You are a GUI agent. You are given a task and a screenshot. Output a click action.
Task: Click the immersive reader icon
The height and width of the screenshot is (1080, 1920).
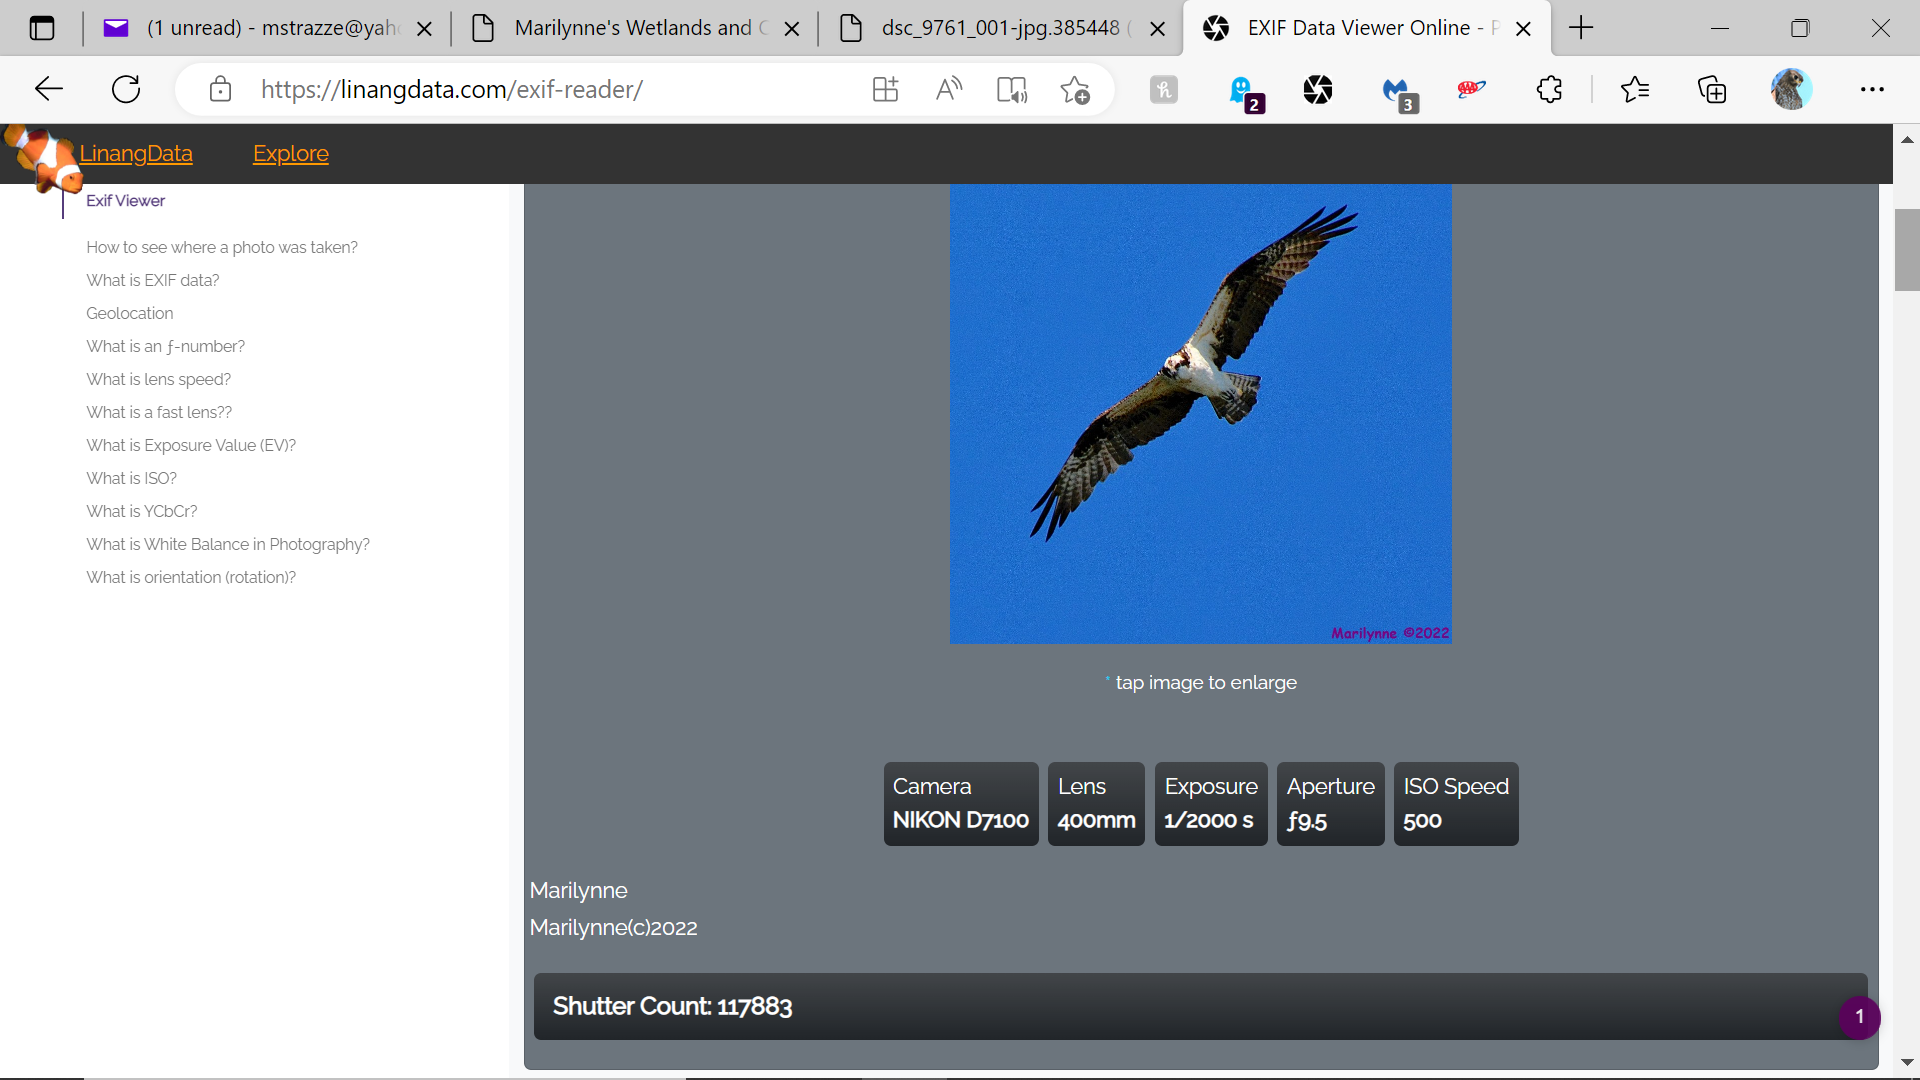coord(1011,90)
